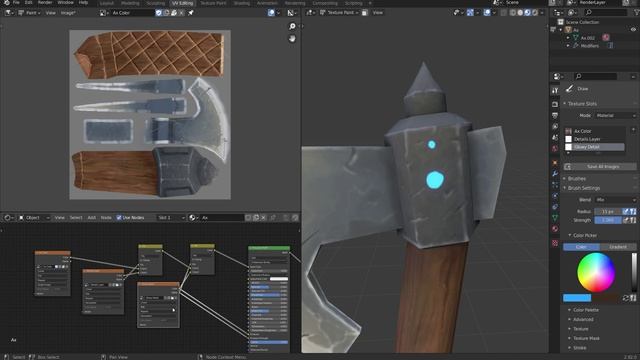Click the Draw brush icon
The height and width of the screenshot is (360, 640).
(569, 89)
